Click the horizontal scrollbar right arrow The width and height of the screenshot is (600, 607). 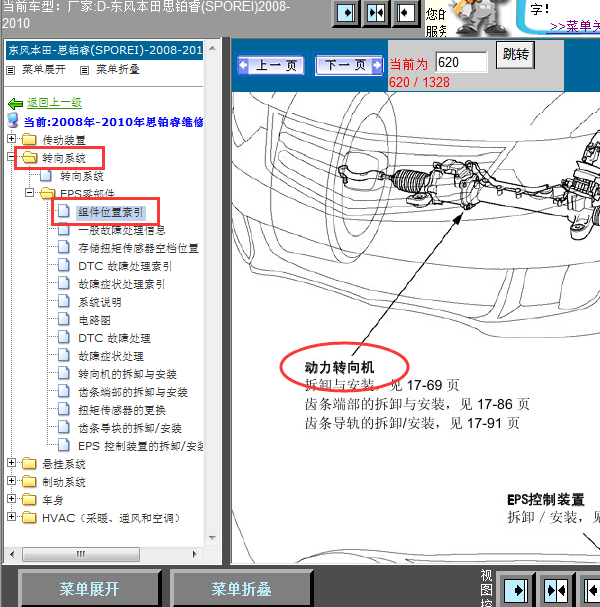[195, 554]
